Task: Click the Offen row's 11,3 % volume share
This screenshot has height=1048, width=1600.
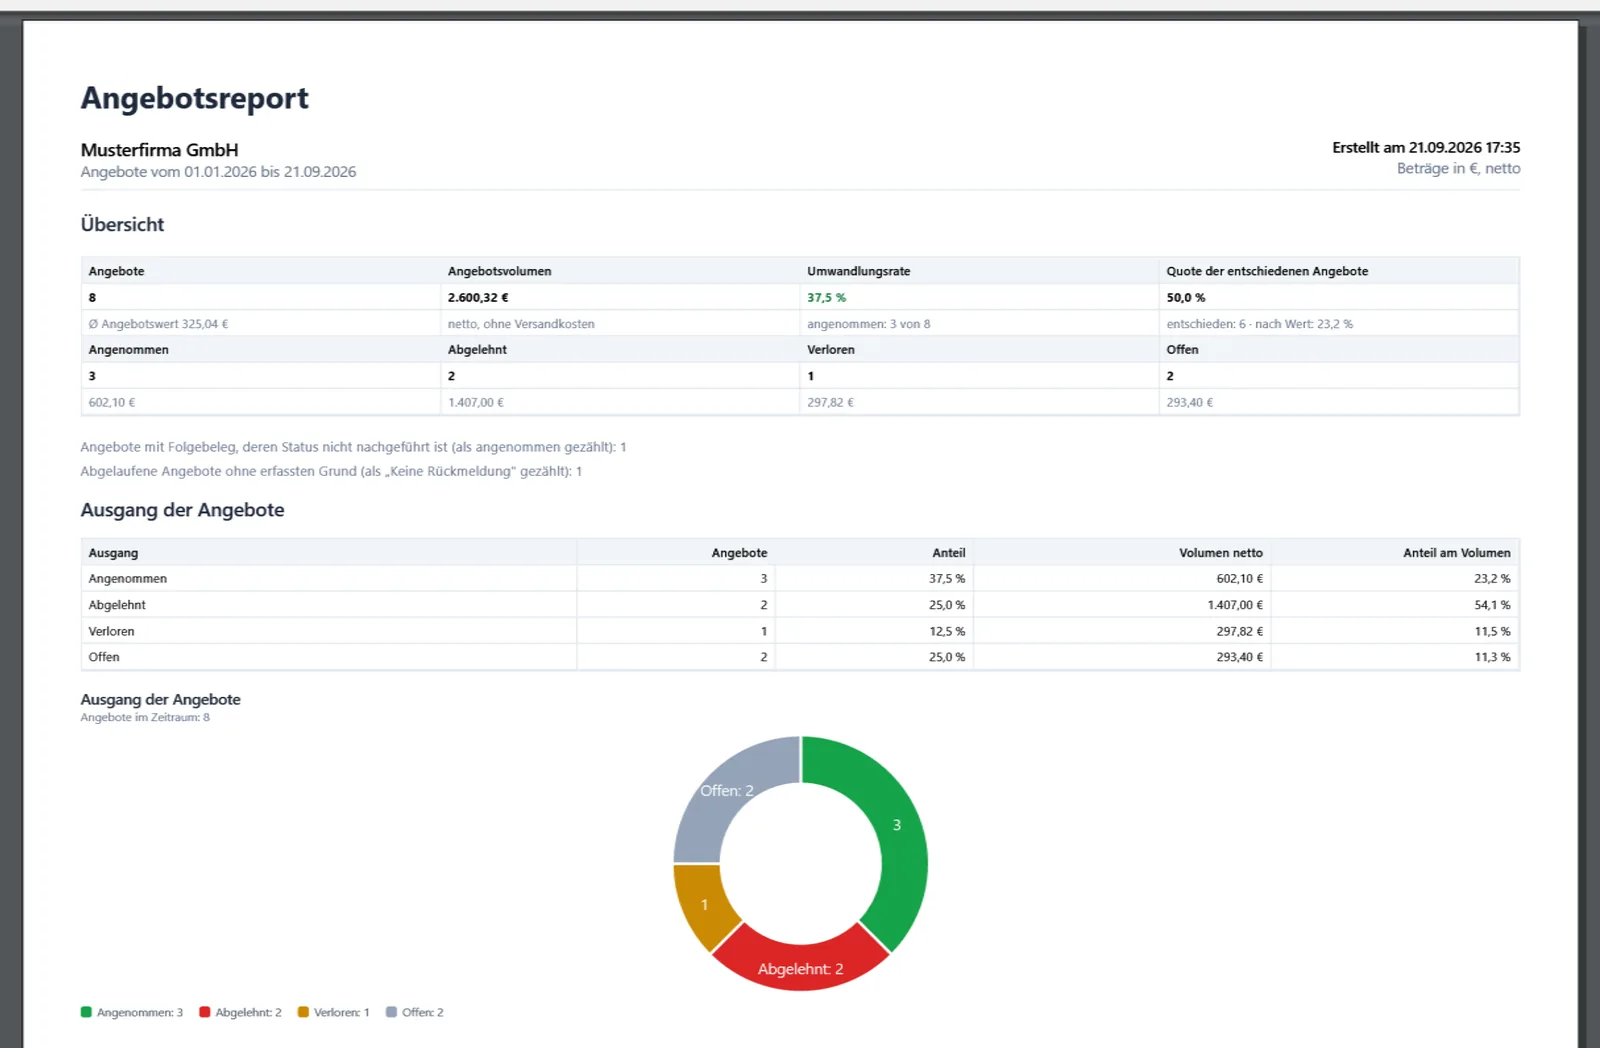Action: point(1492,657)
